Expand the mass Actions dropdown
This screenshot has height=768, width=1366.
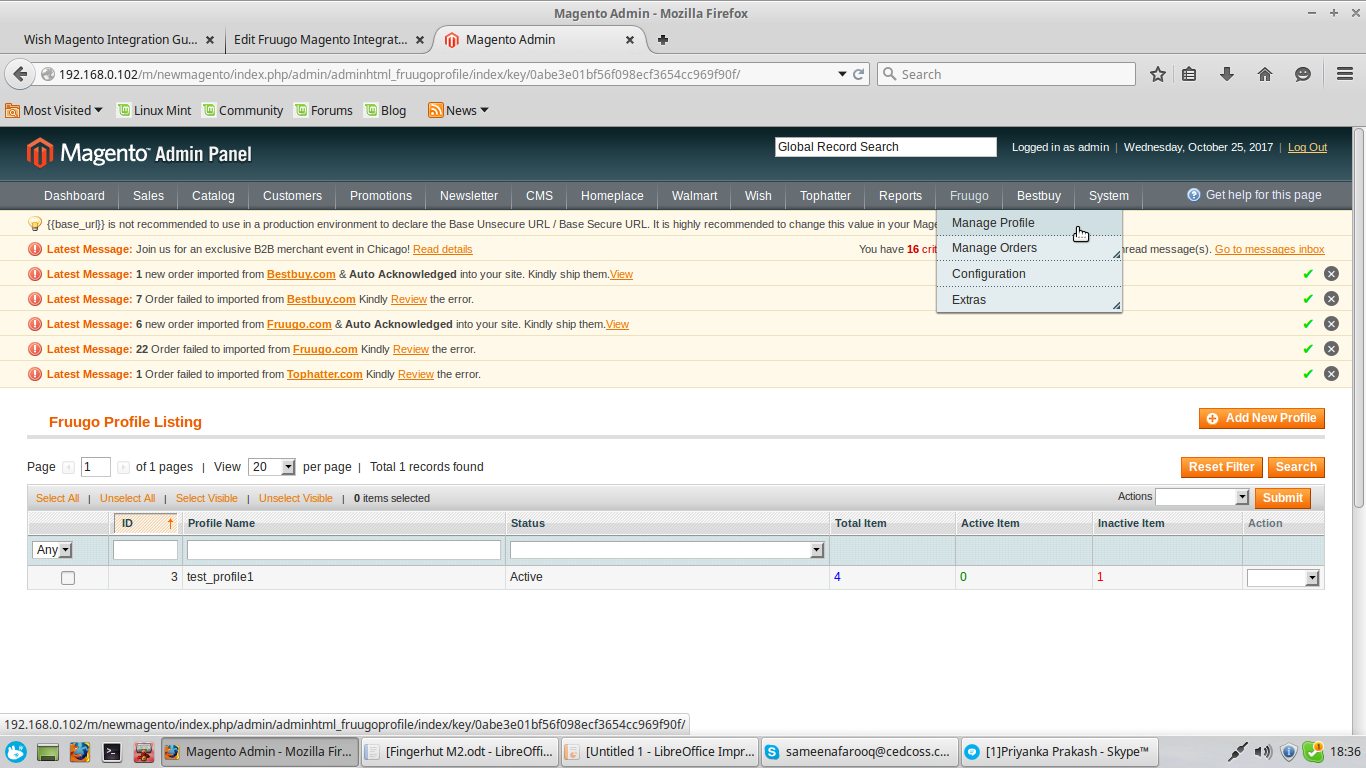[1203, 497]
